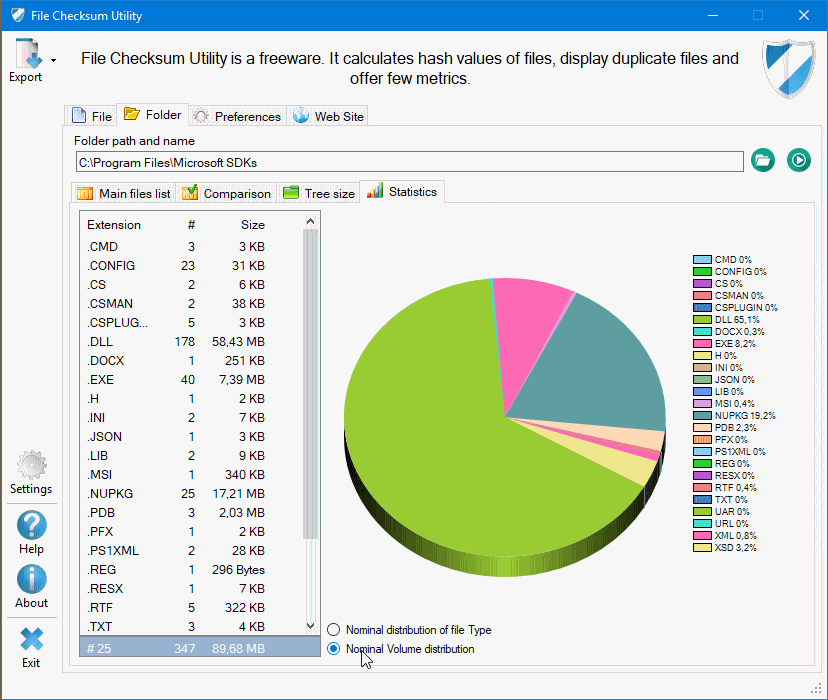Click the Size column header
828x700 pixels.
[x=253, y=225]
